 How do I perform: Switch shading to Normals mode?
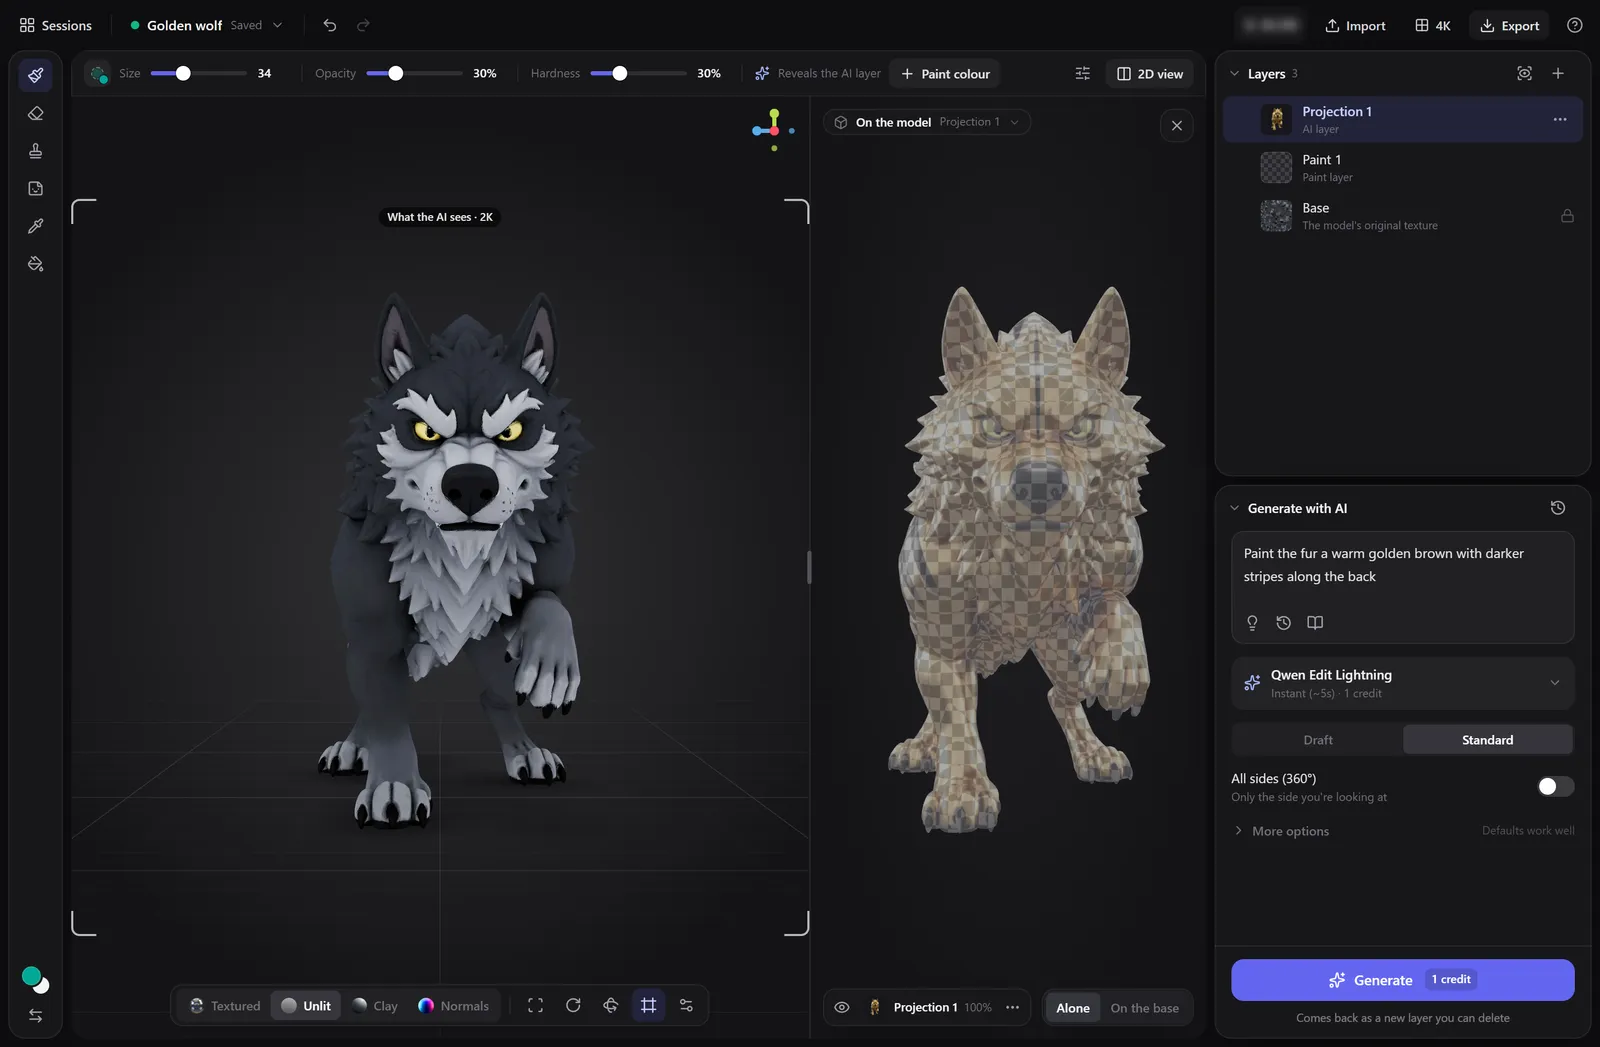click(454, 1006)
